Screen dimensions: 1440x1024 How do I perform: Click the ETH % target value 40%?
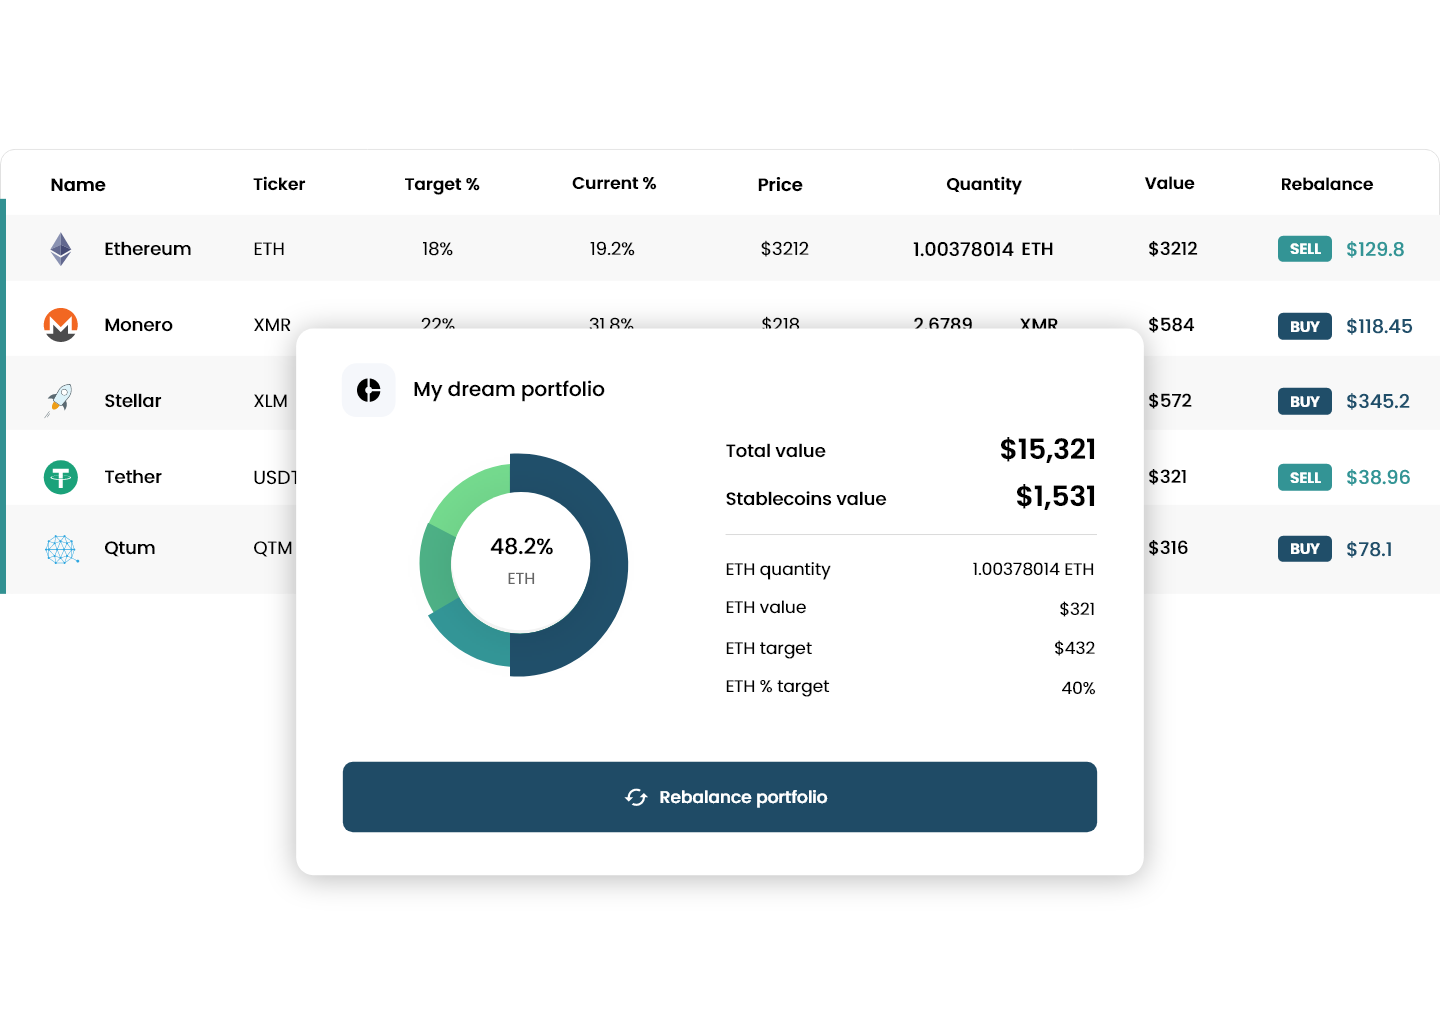1077,687
